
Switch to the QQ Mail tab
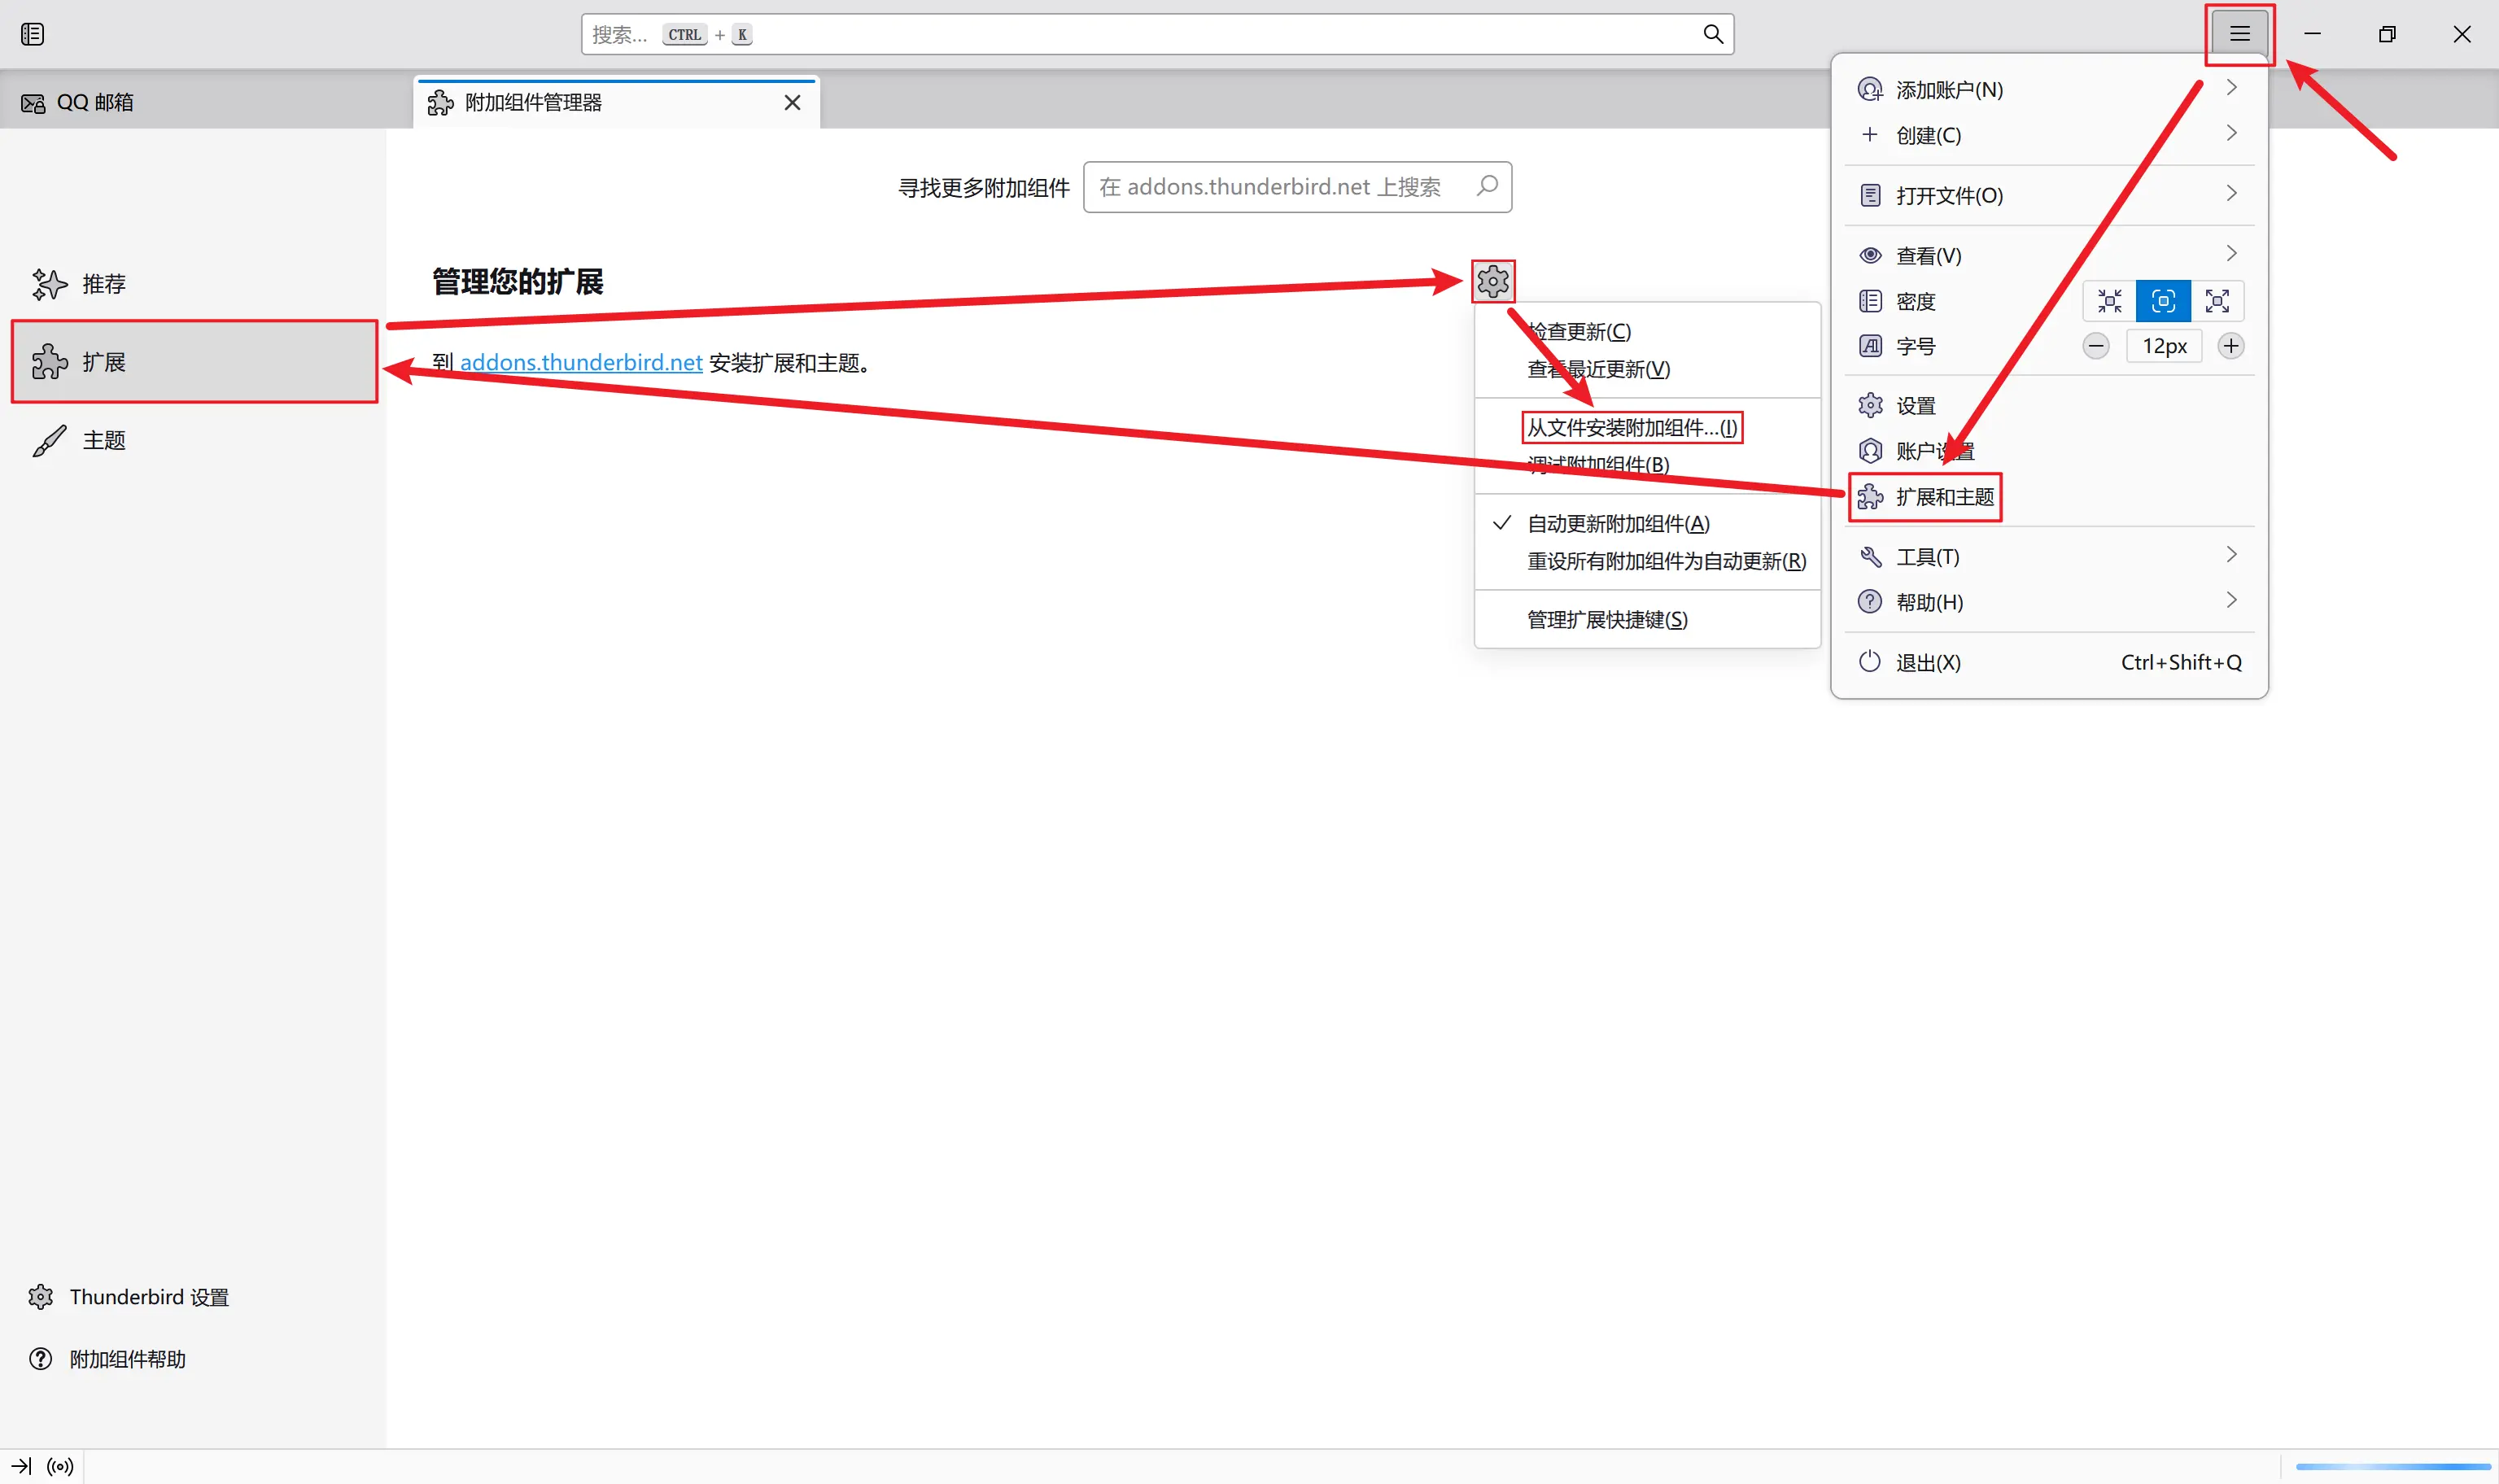tap(95, 102)
